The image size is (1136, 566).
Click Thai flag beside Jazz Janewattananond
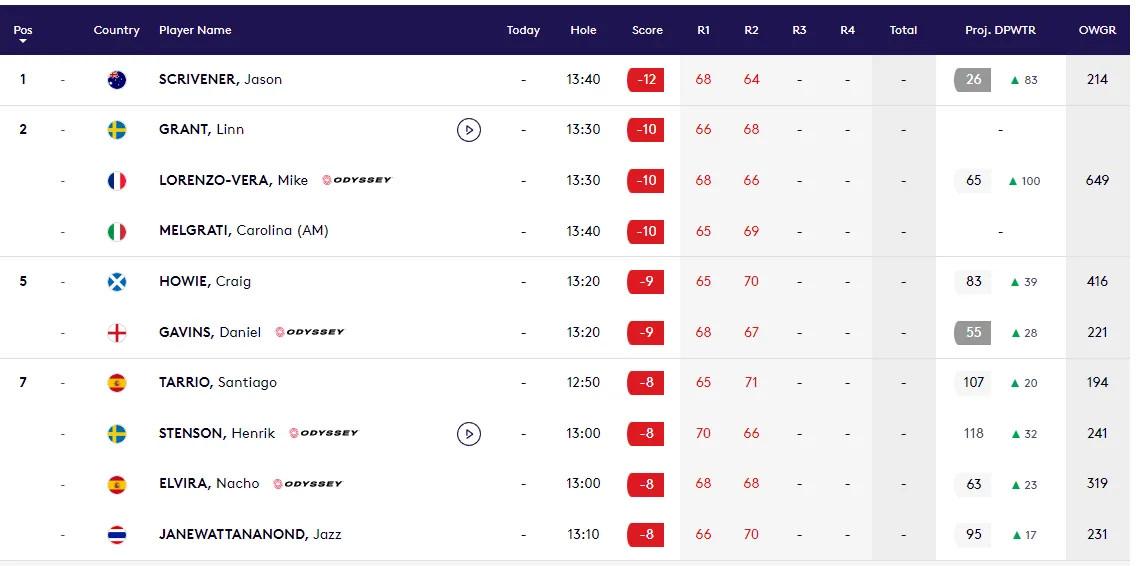click(117, 535)
